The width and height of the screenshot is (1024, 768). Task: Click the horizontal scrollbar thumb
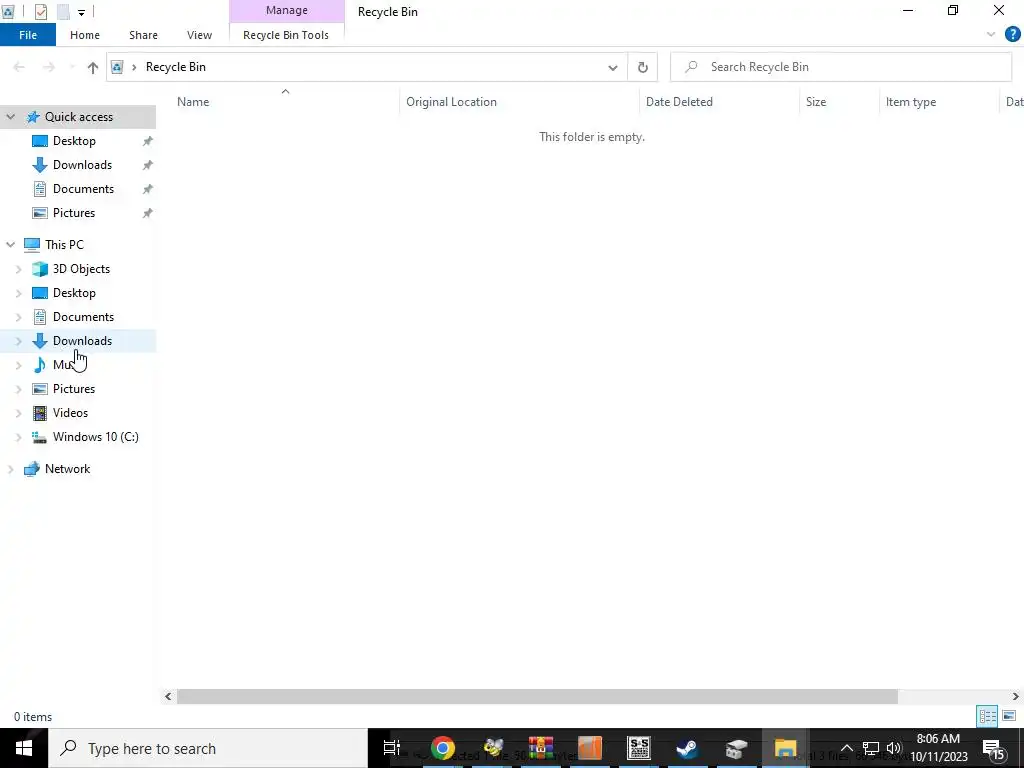pos(537,697)
